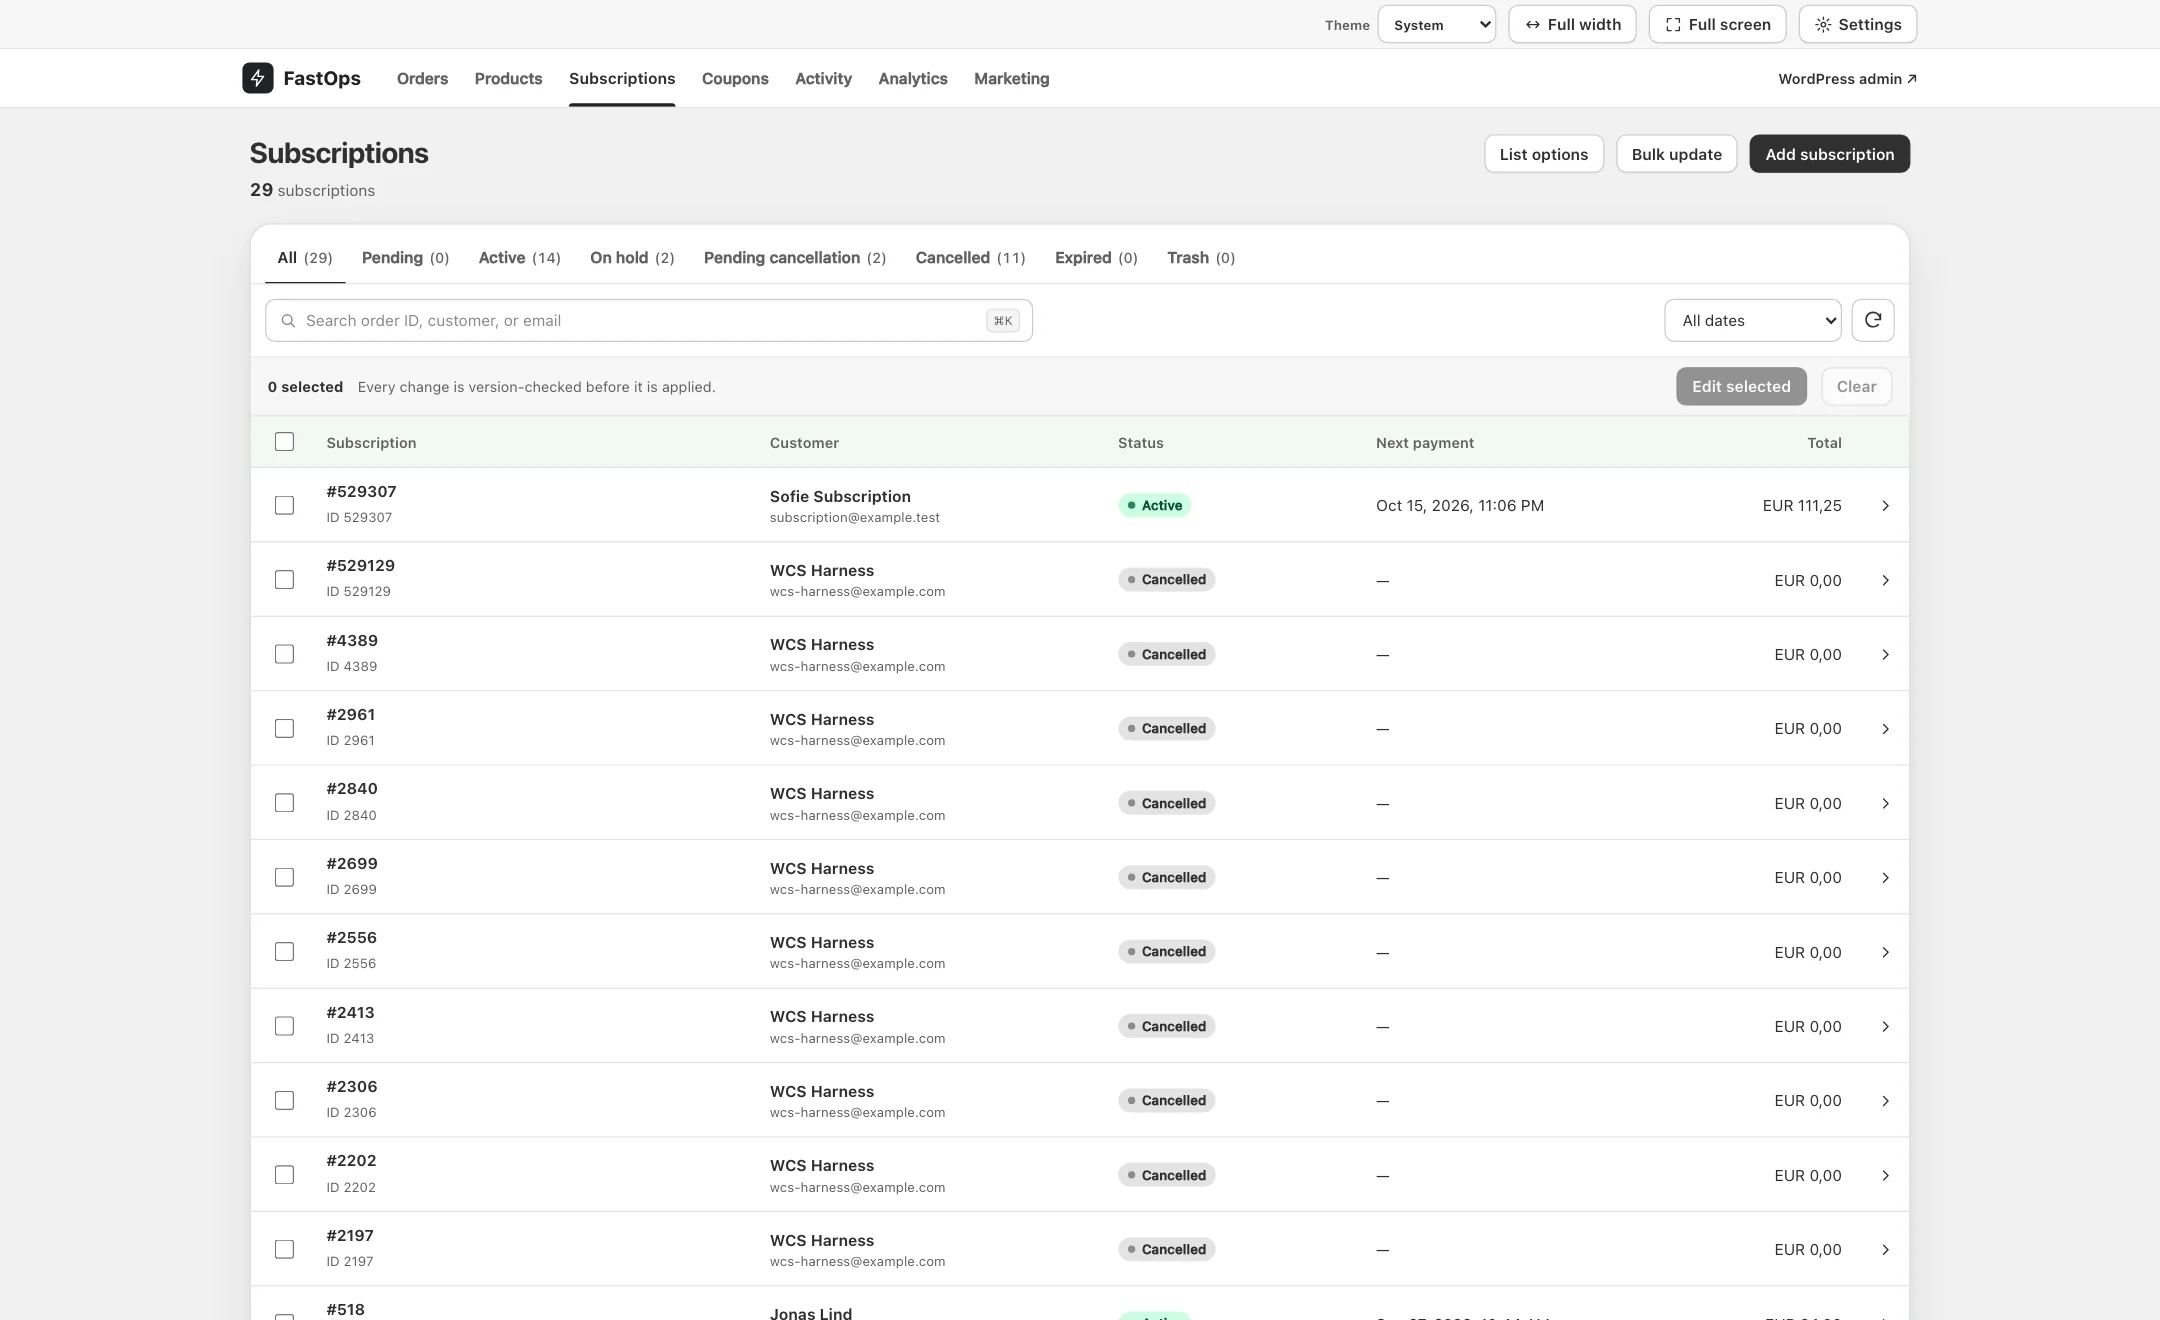Open the Marketing nav item
2160x1320 pixels.
click(1011, 78)
